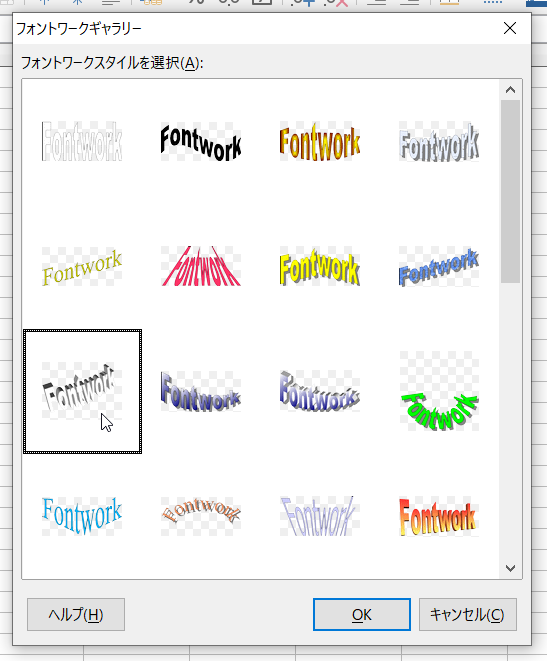Choose the black wavy Fontwork style
Screen dimensions: 547x661
click(x=201, y=141)
